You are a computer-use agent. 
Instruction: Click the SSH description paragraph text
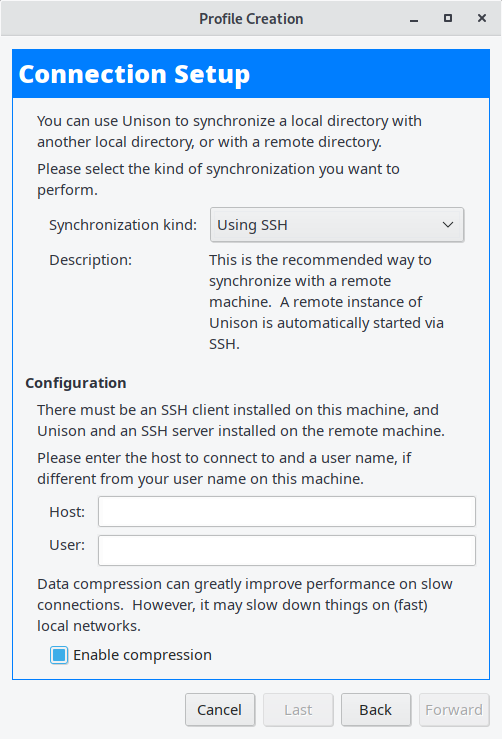click(326, 302)
